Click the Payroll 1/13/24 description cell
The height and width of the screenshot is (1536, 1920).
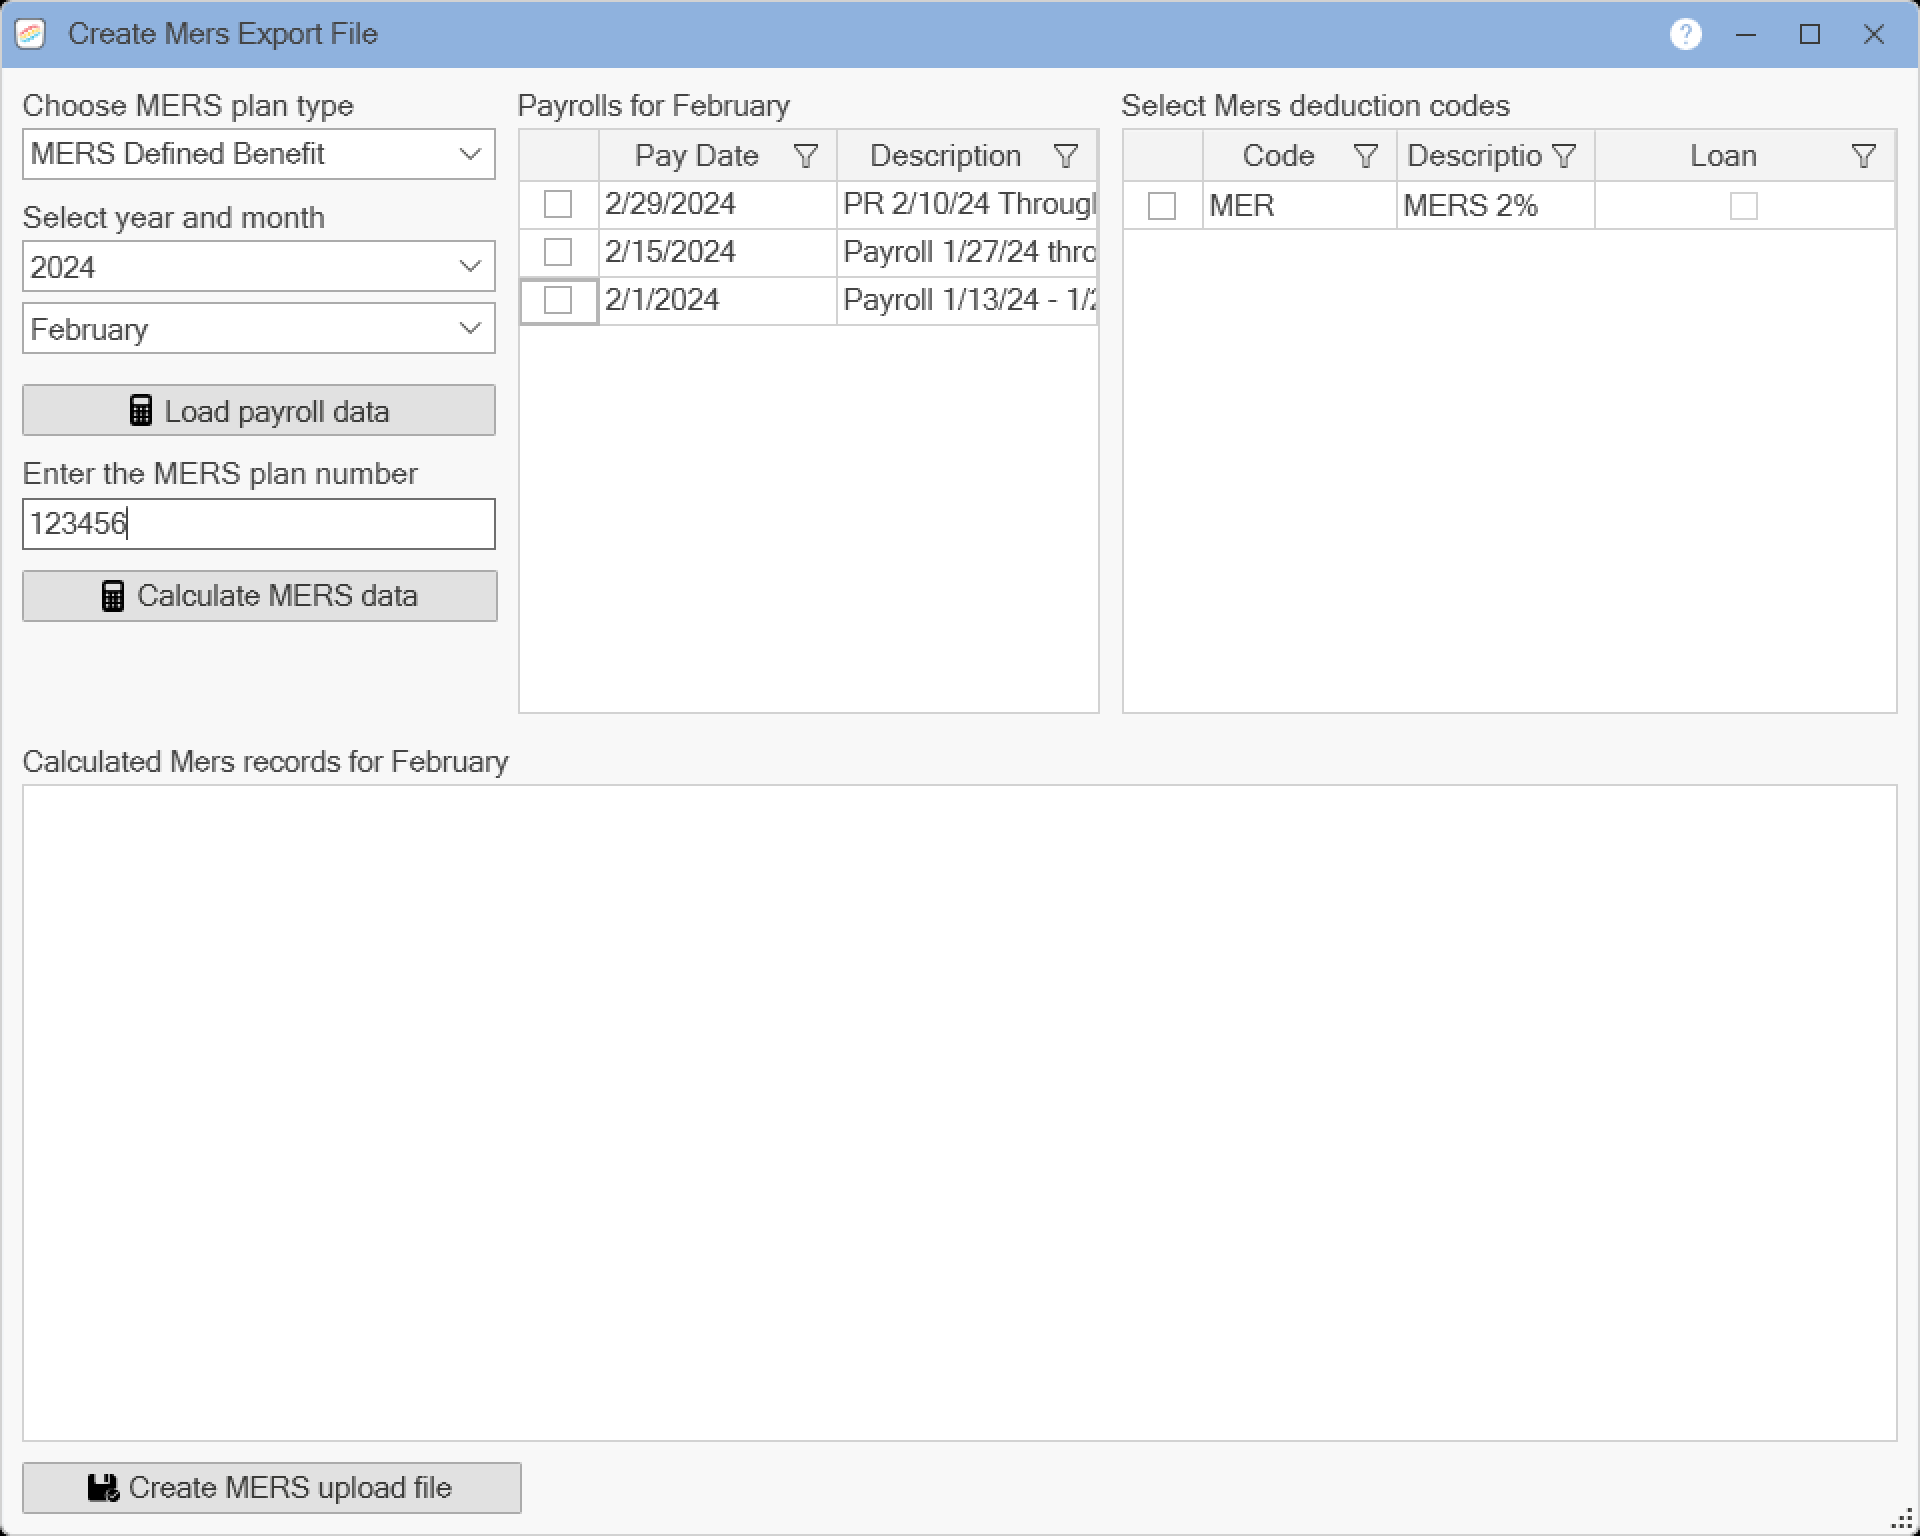click(x=967, y=300)
